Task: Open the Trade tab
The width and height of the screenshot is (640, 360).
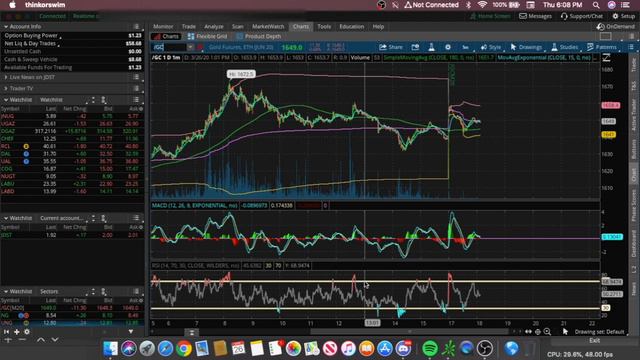Action: tap(189, 27)
